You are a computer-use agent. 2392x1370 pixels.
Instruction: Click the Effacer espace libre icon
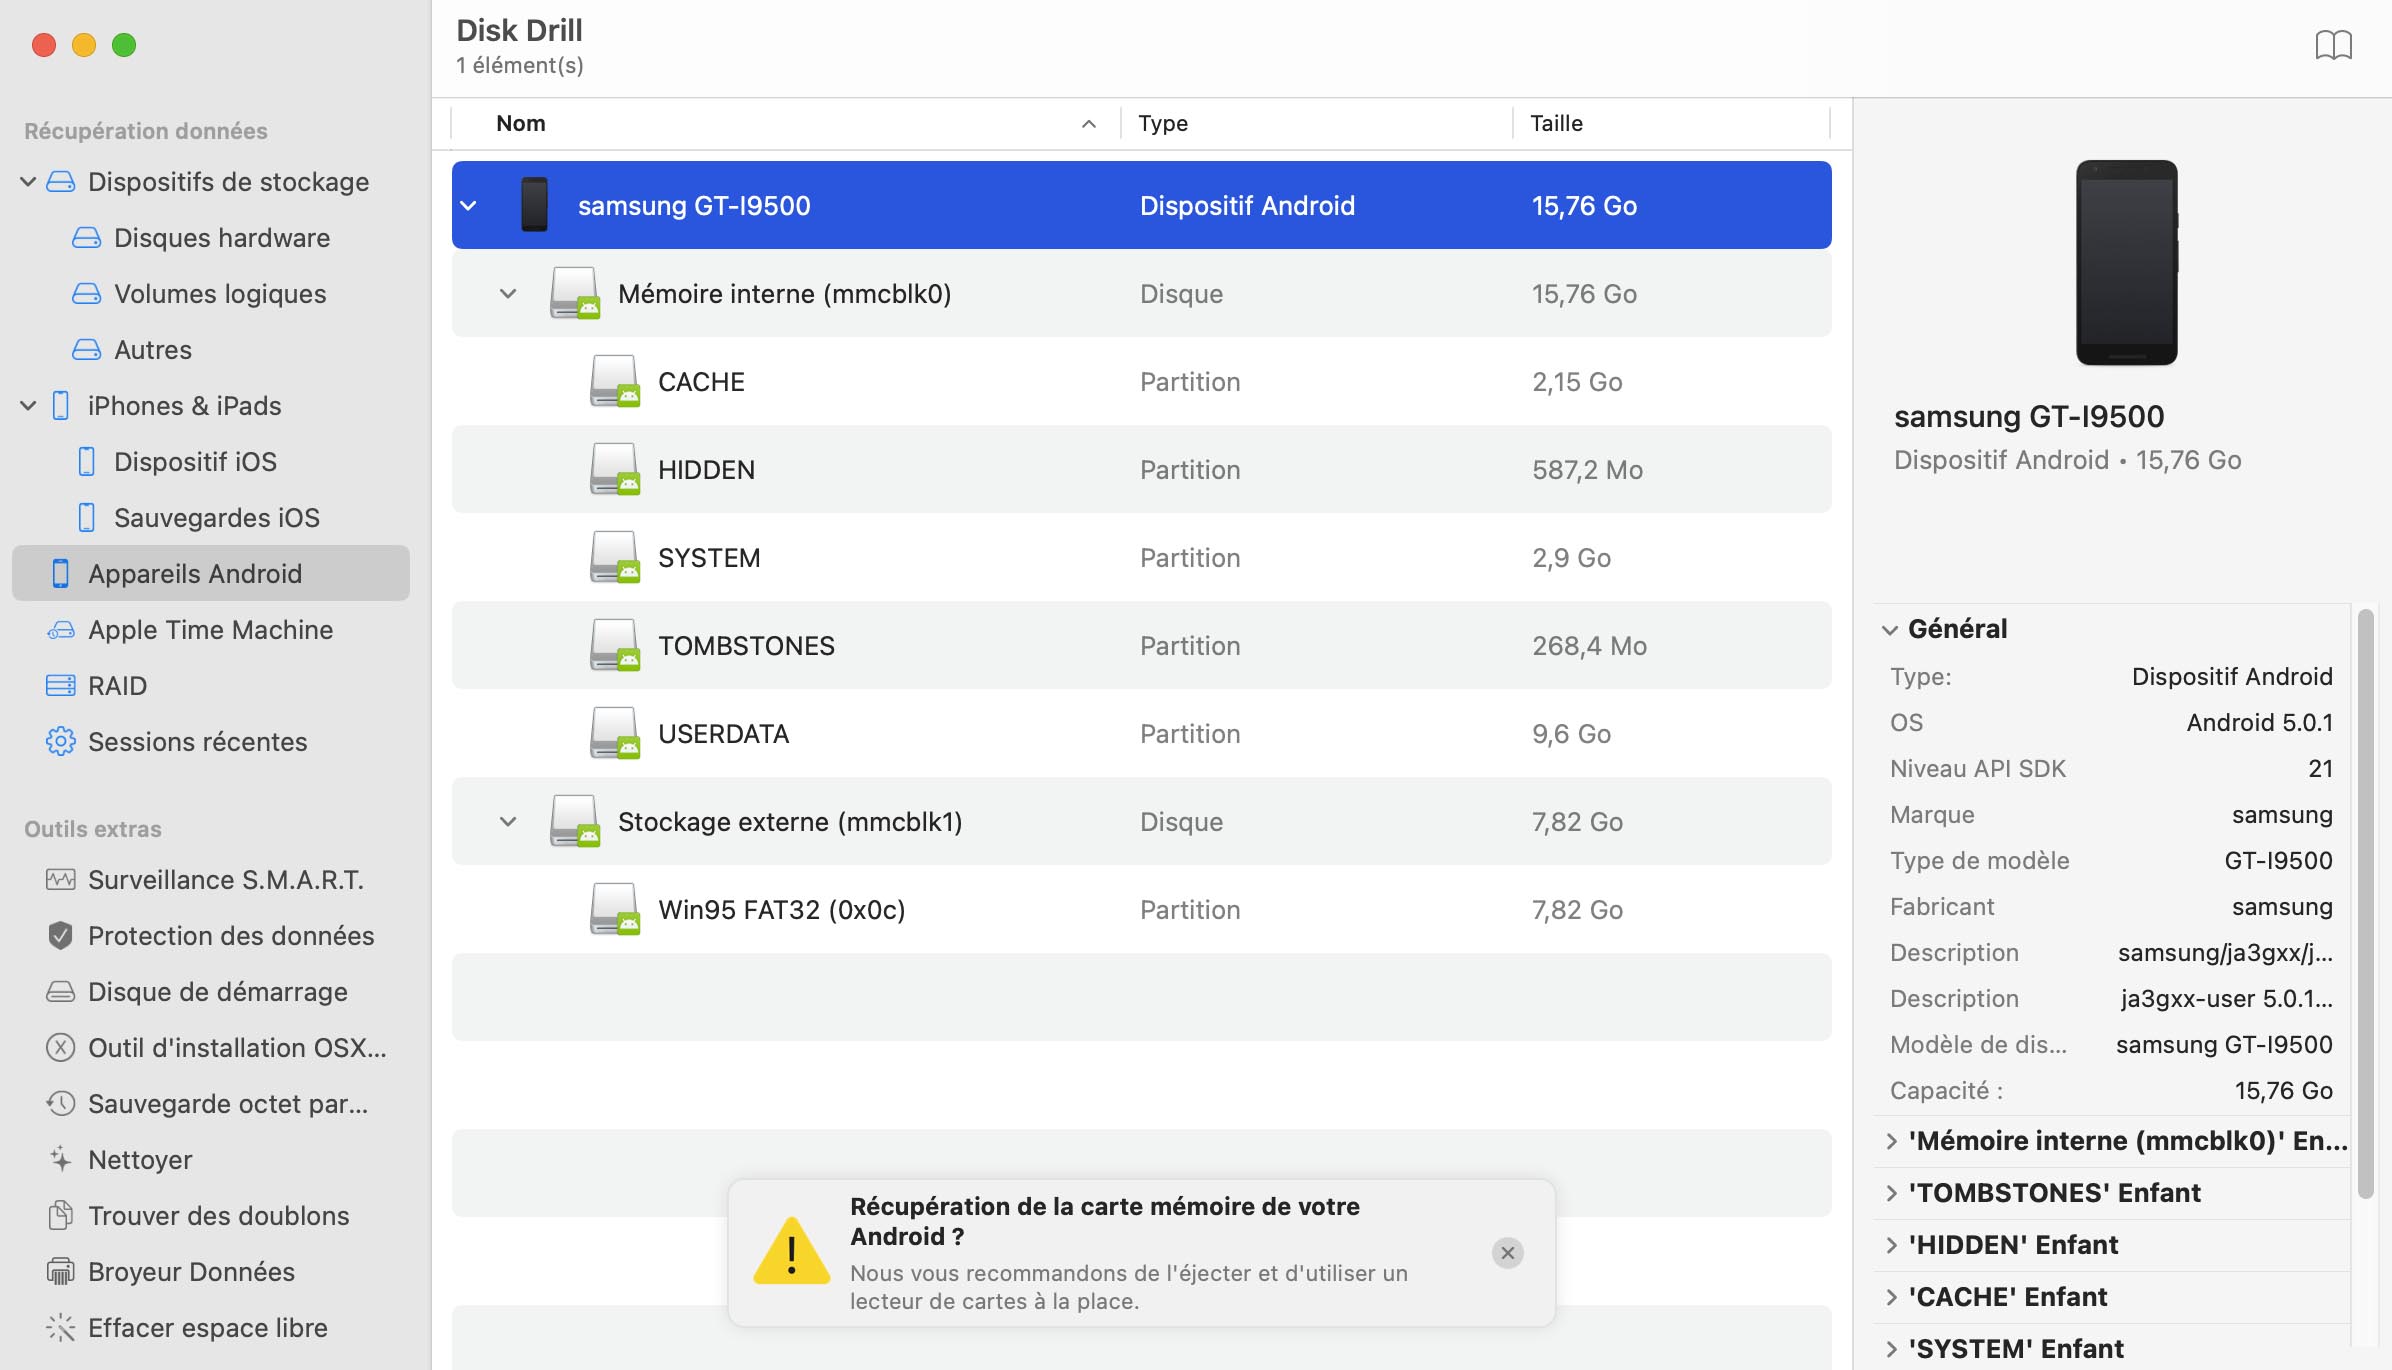(x=61, y=1328)
